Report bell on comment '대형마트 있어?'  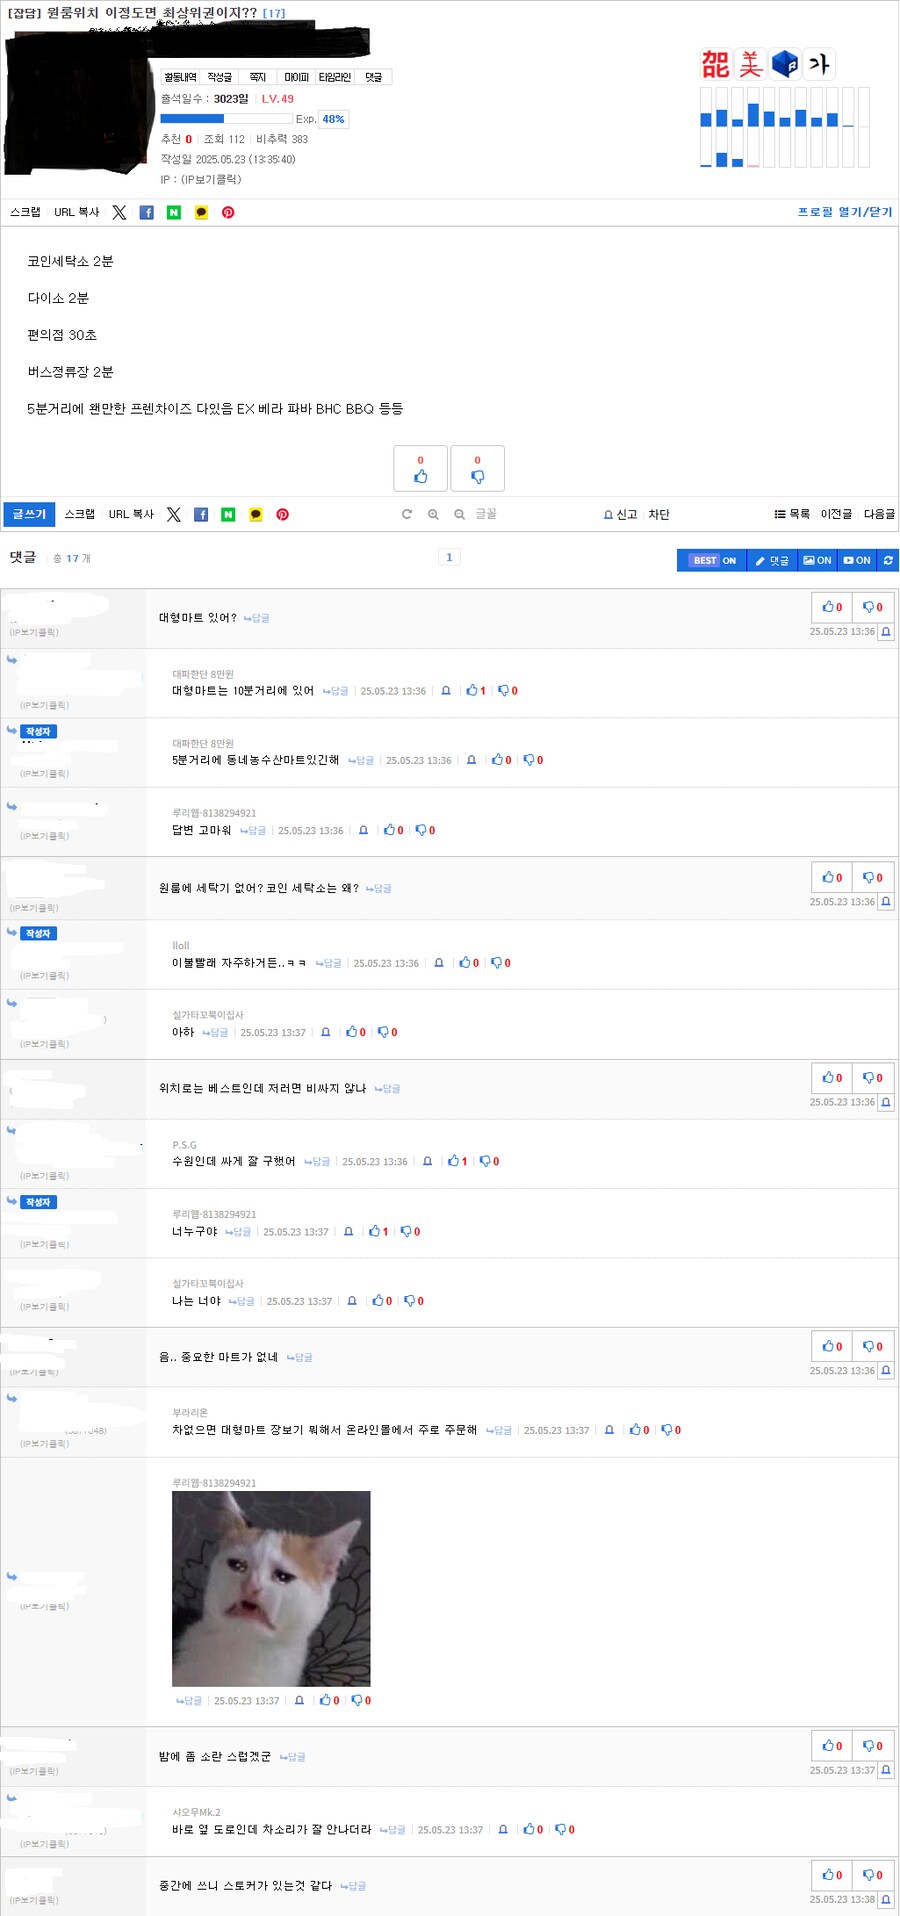[x=886, y=632]
